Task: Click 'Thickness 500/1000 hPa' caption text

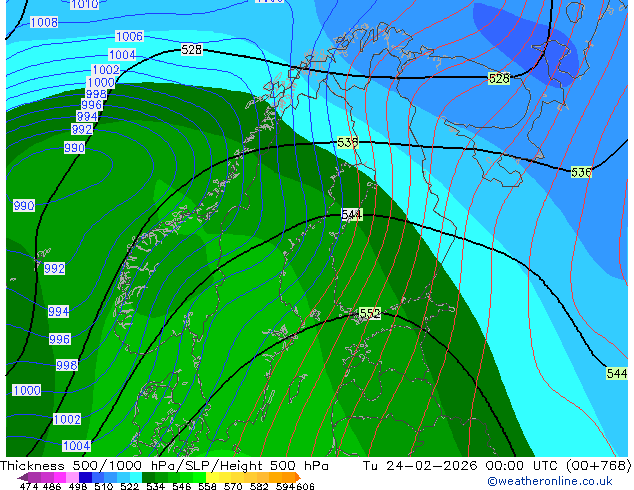Action: pos(89,466)
